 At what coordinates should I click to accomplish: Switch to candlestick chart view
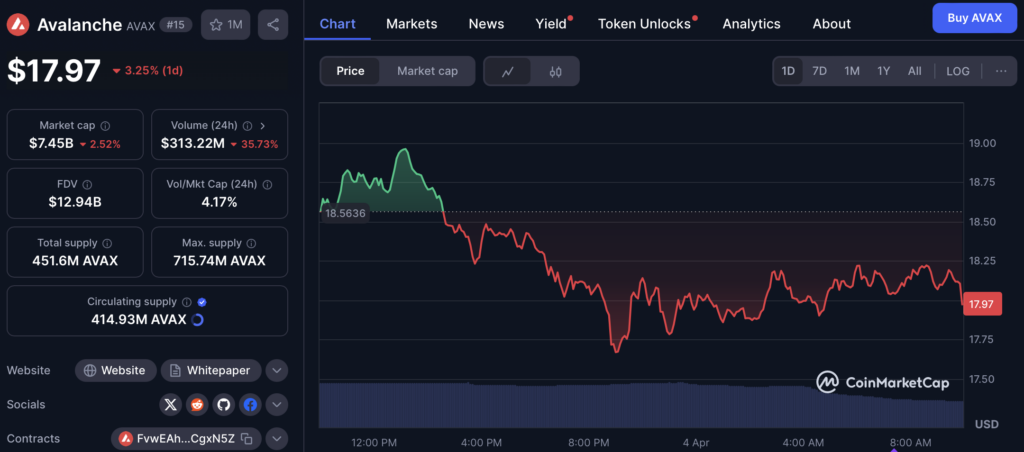(555, 71)
